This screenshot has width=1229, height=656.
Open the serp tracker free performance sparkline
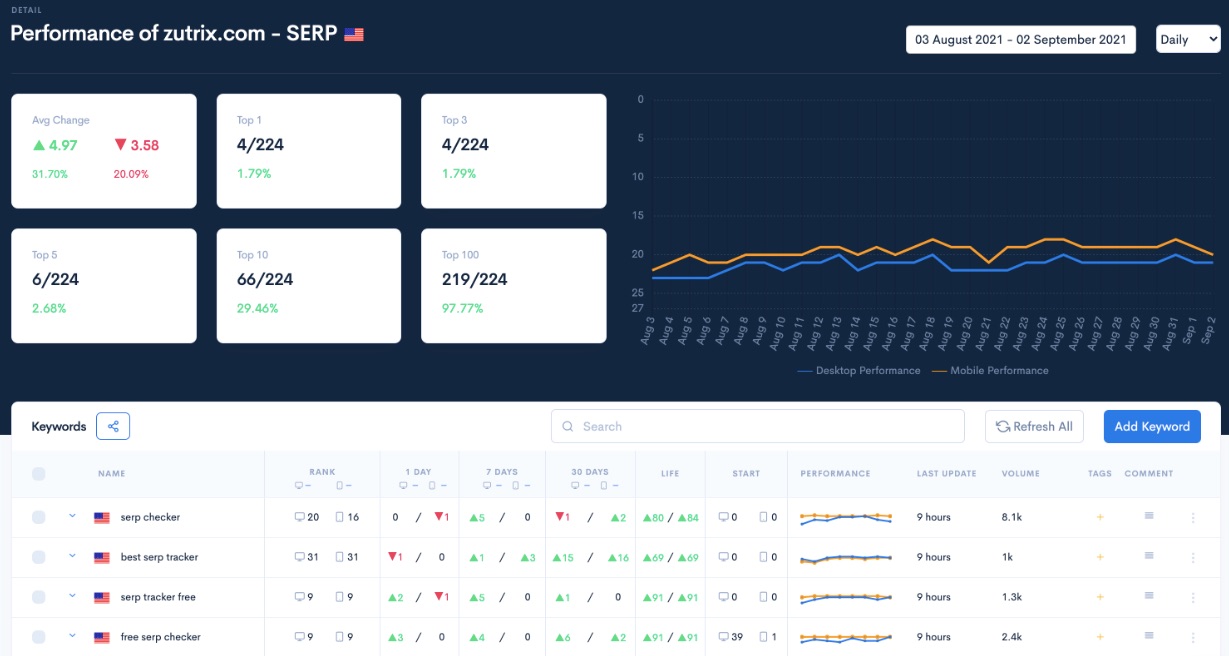point(846,597)
